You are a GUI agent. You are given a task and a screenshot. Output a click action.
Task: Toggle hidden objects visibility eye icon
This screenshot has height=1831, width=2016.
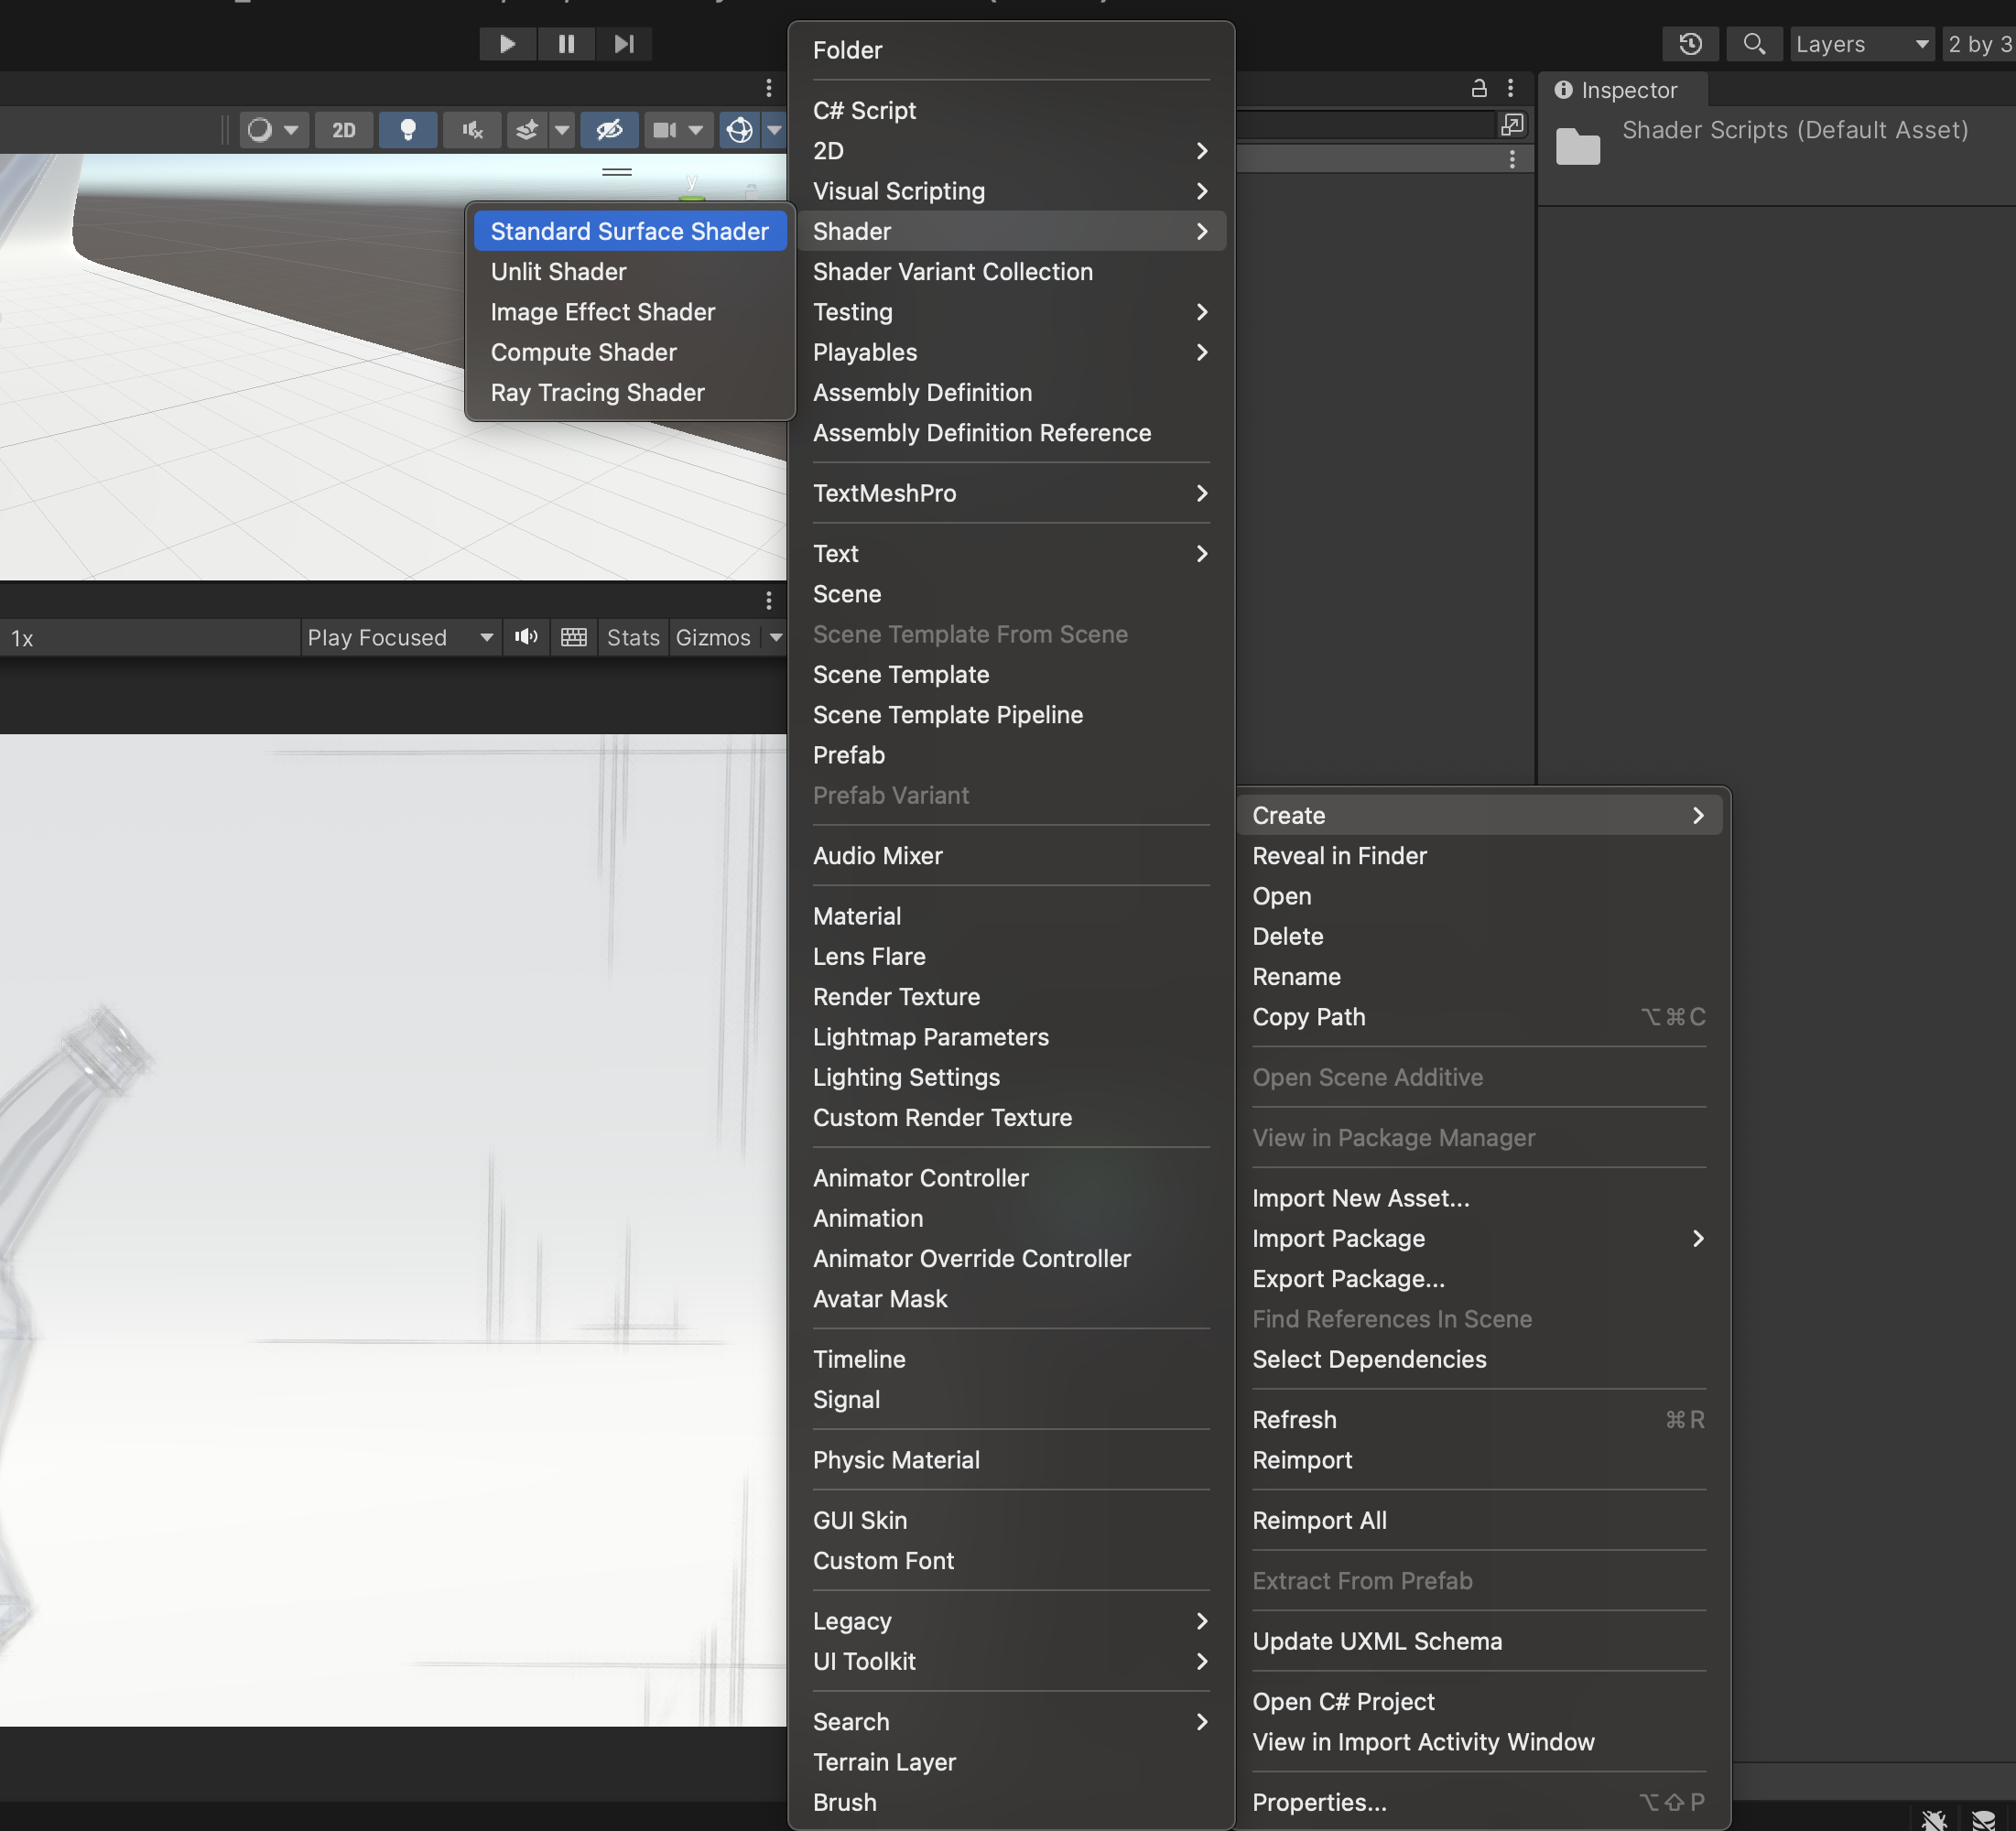(609, 130)
